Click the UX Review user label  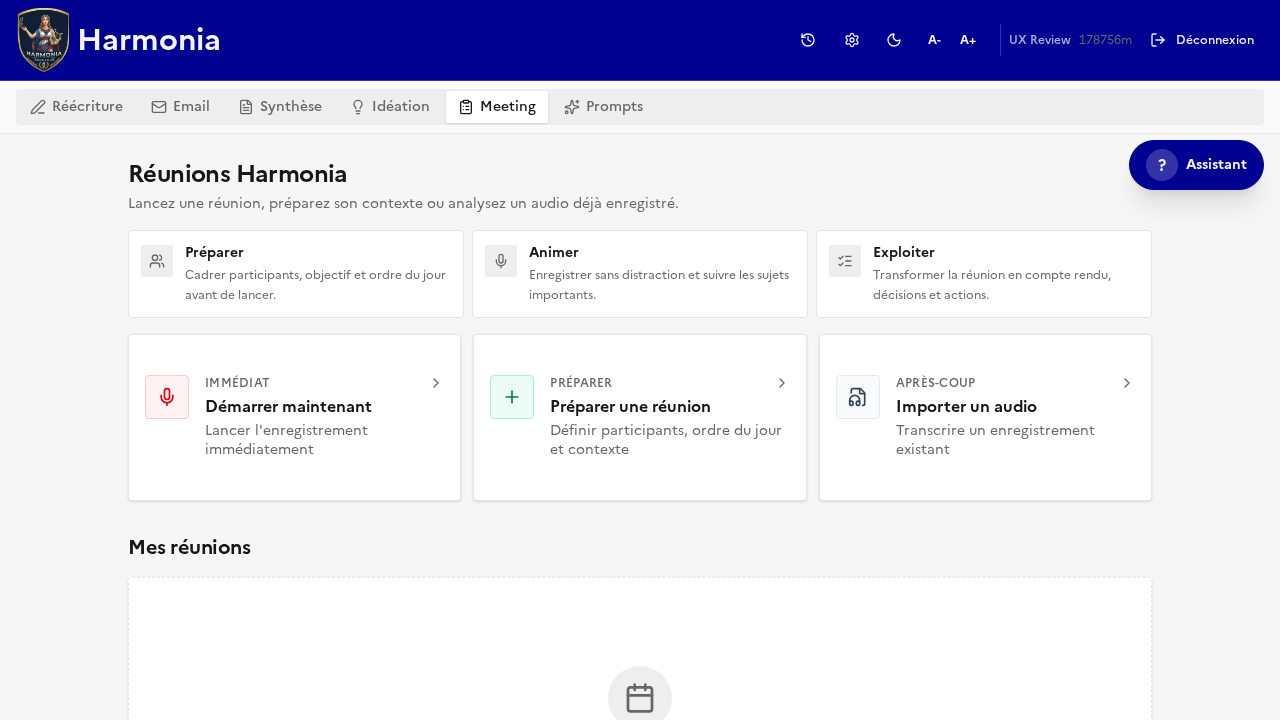click(1040, 40)
